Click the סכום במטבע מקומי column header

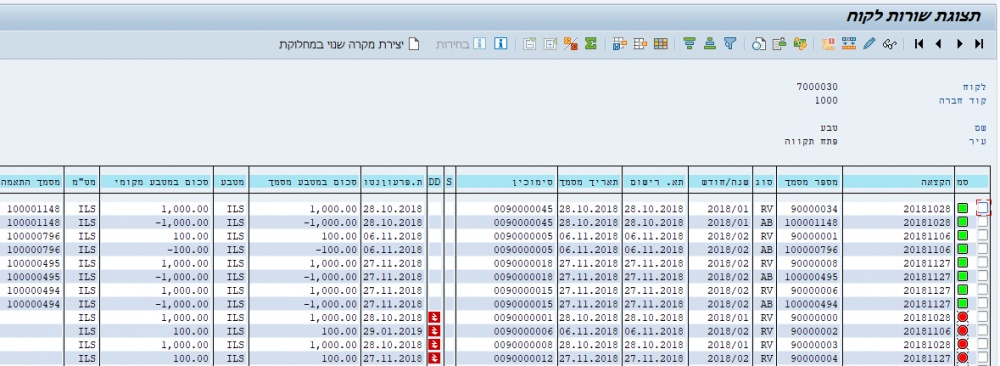[156, 182]
